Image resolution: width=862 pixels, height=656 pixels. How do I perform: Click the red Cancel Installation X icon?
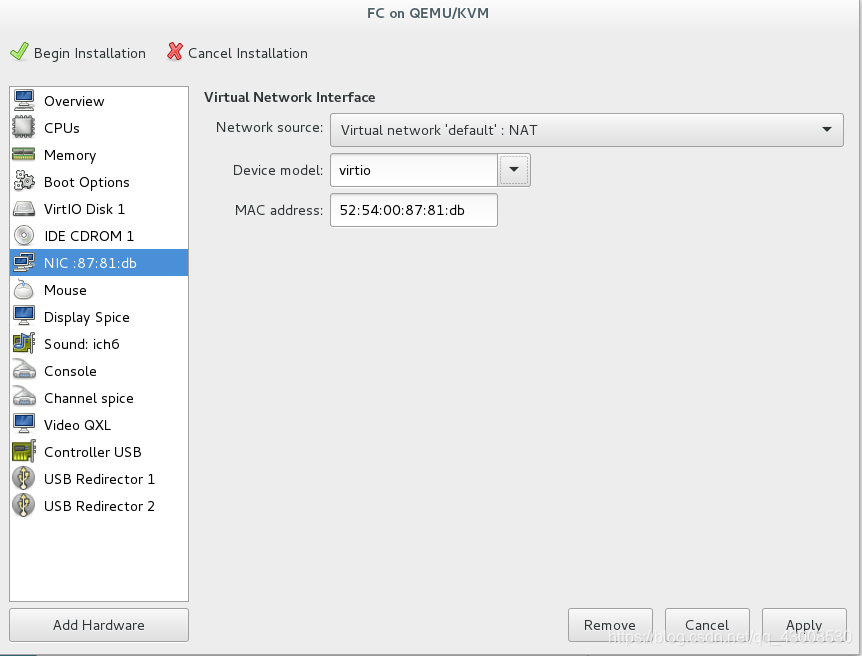tap(175, 52)
